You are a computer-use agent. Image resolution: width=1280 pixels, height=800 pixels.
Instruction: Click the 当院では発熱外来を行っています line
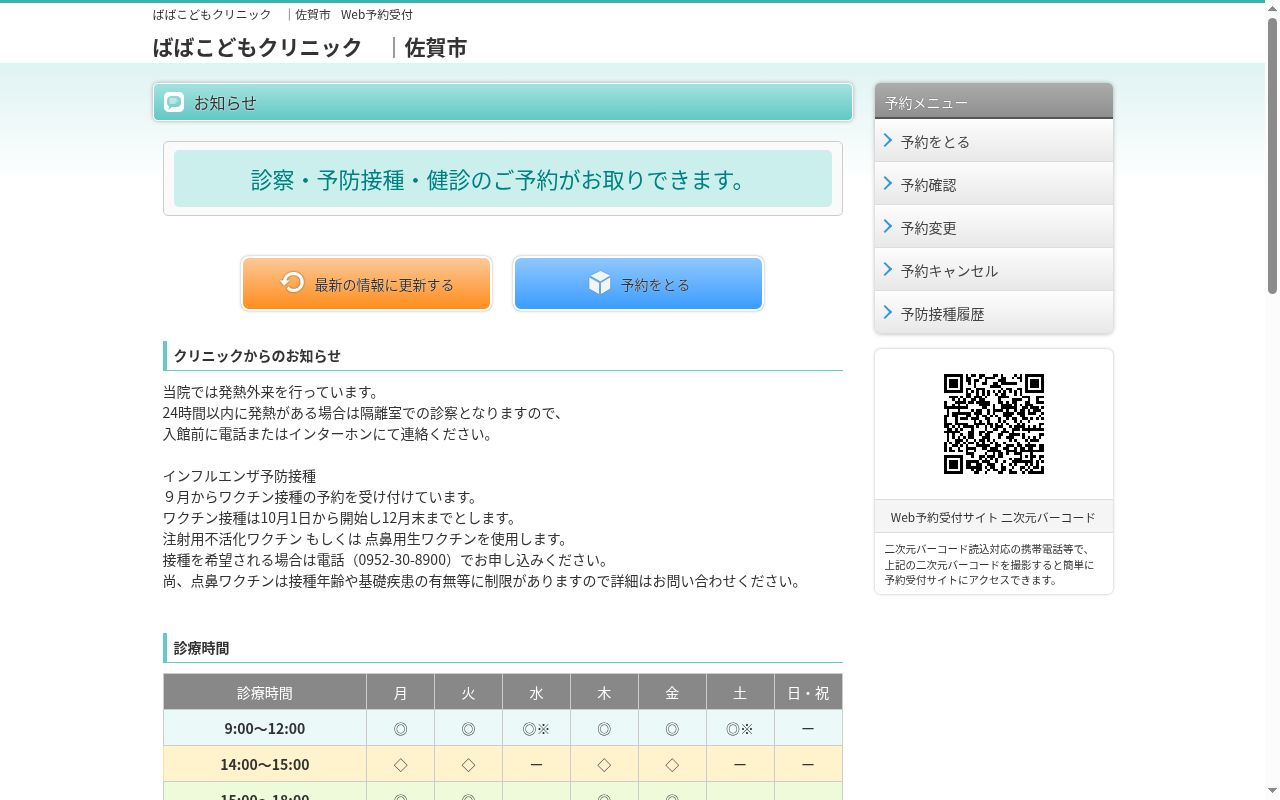(272, 392)
